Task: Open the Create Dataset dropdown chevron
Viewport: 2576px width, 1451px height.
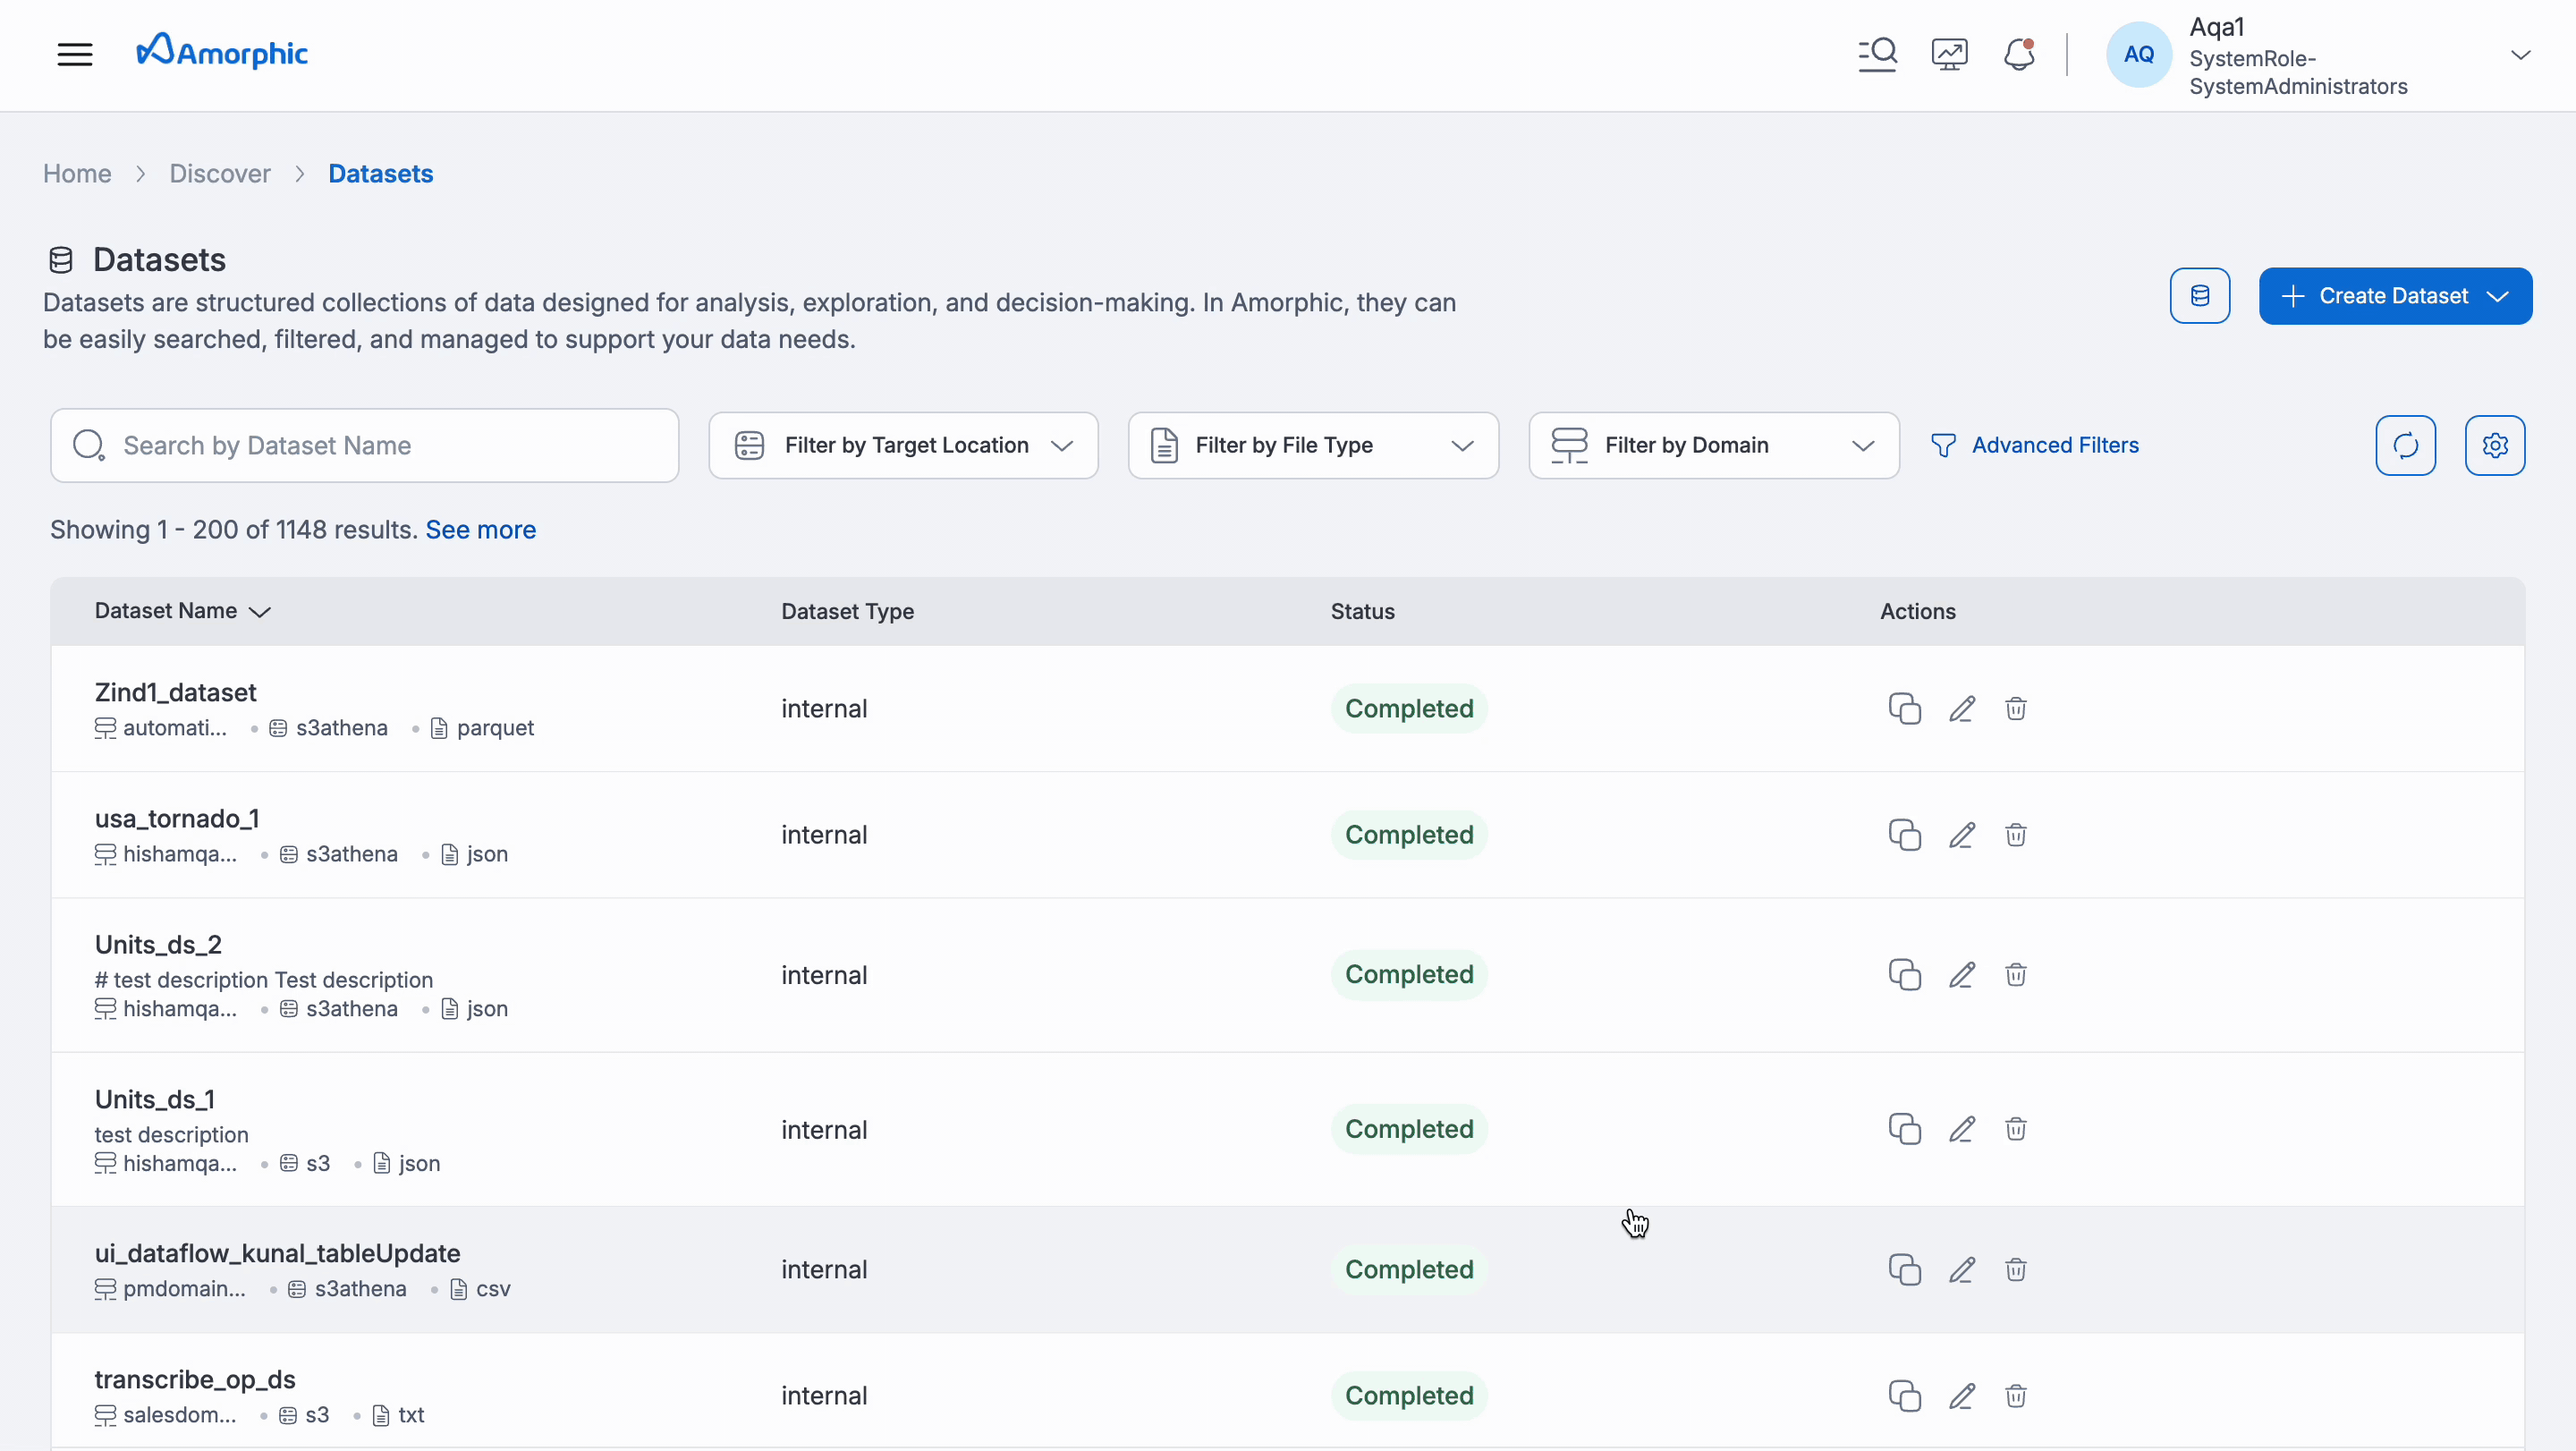Action: 2499,295
